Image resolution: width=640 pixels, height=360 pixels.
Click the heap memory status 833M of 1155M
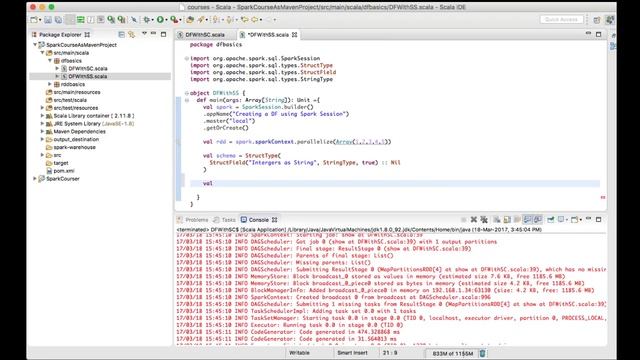[x=452, y=353]
